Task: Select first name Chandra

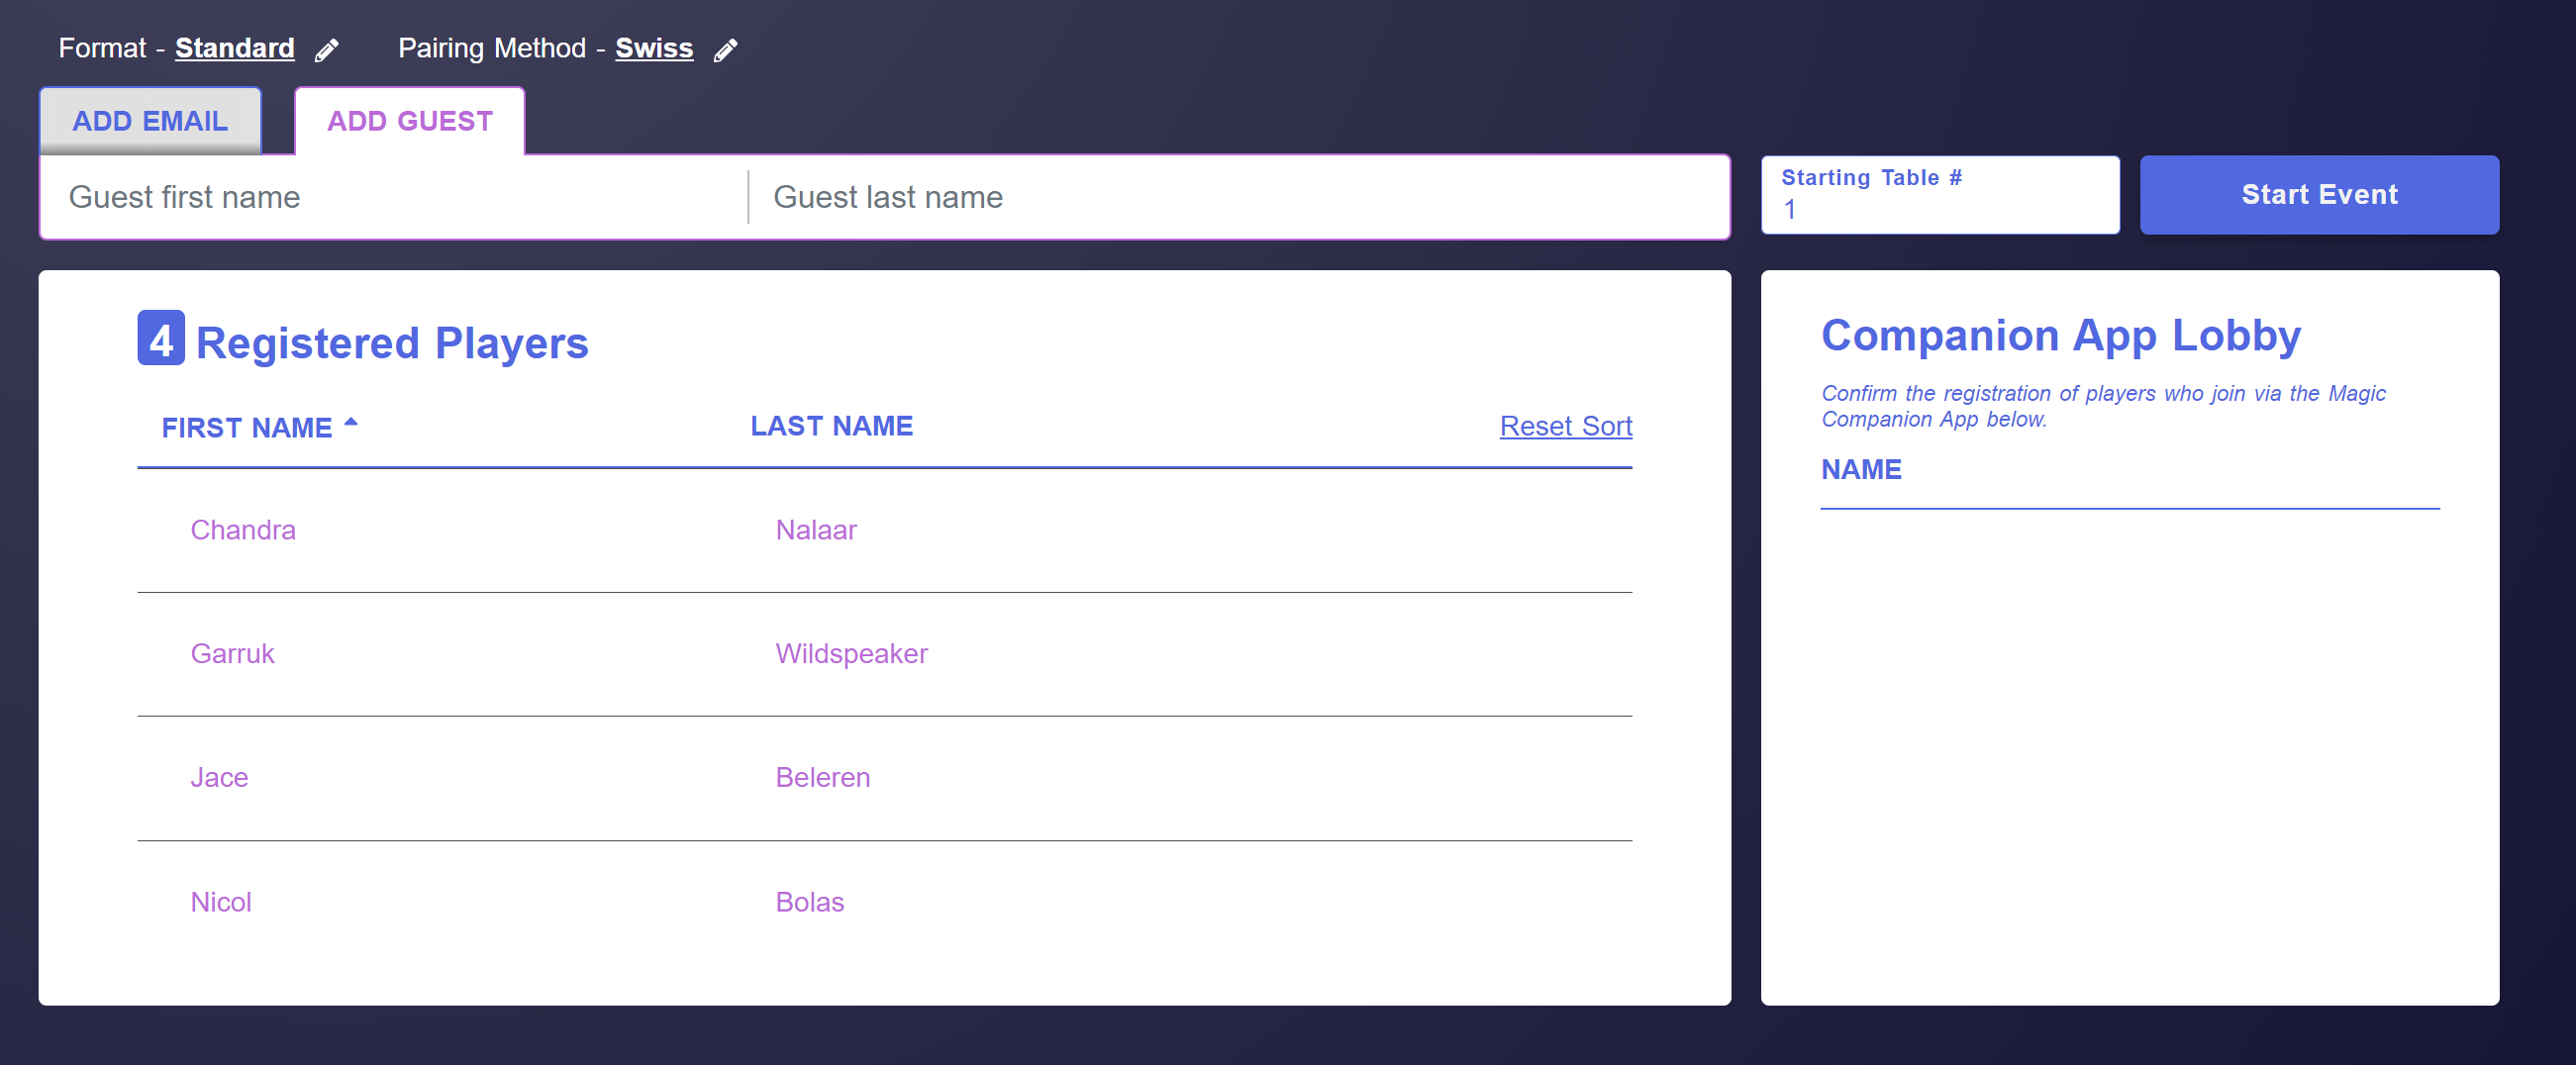Action: tap(243, 530)
